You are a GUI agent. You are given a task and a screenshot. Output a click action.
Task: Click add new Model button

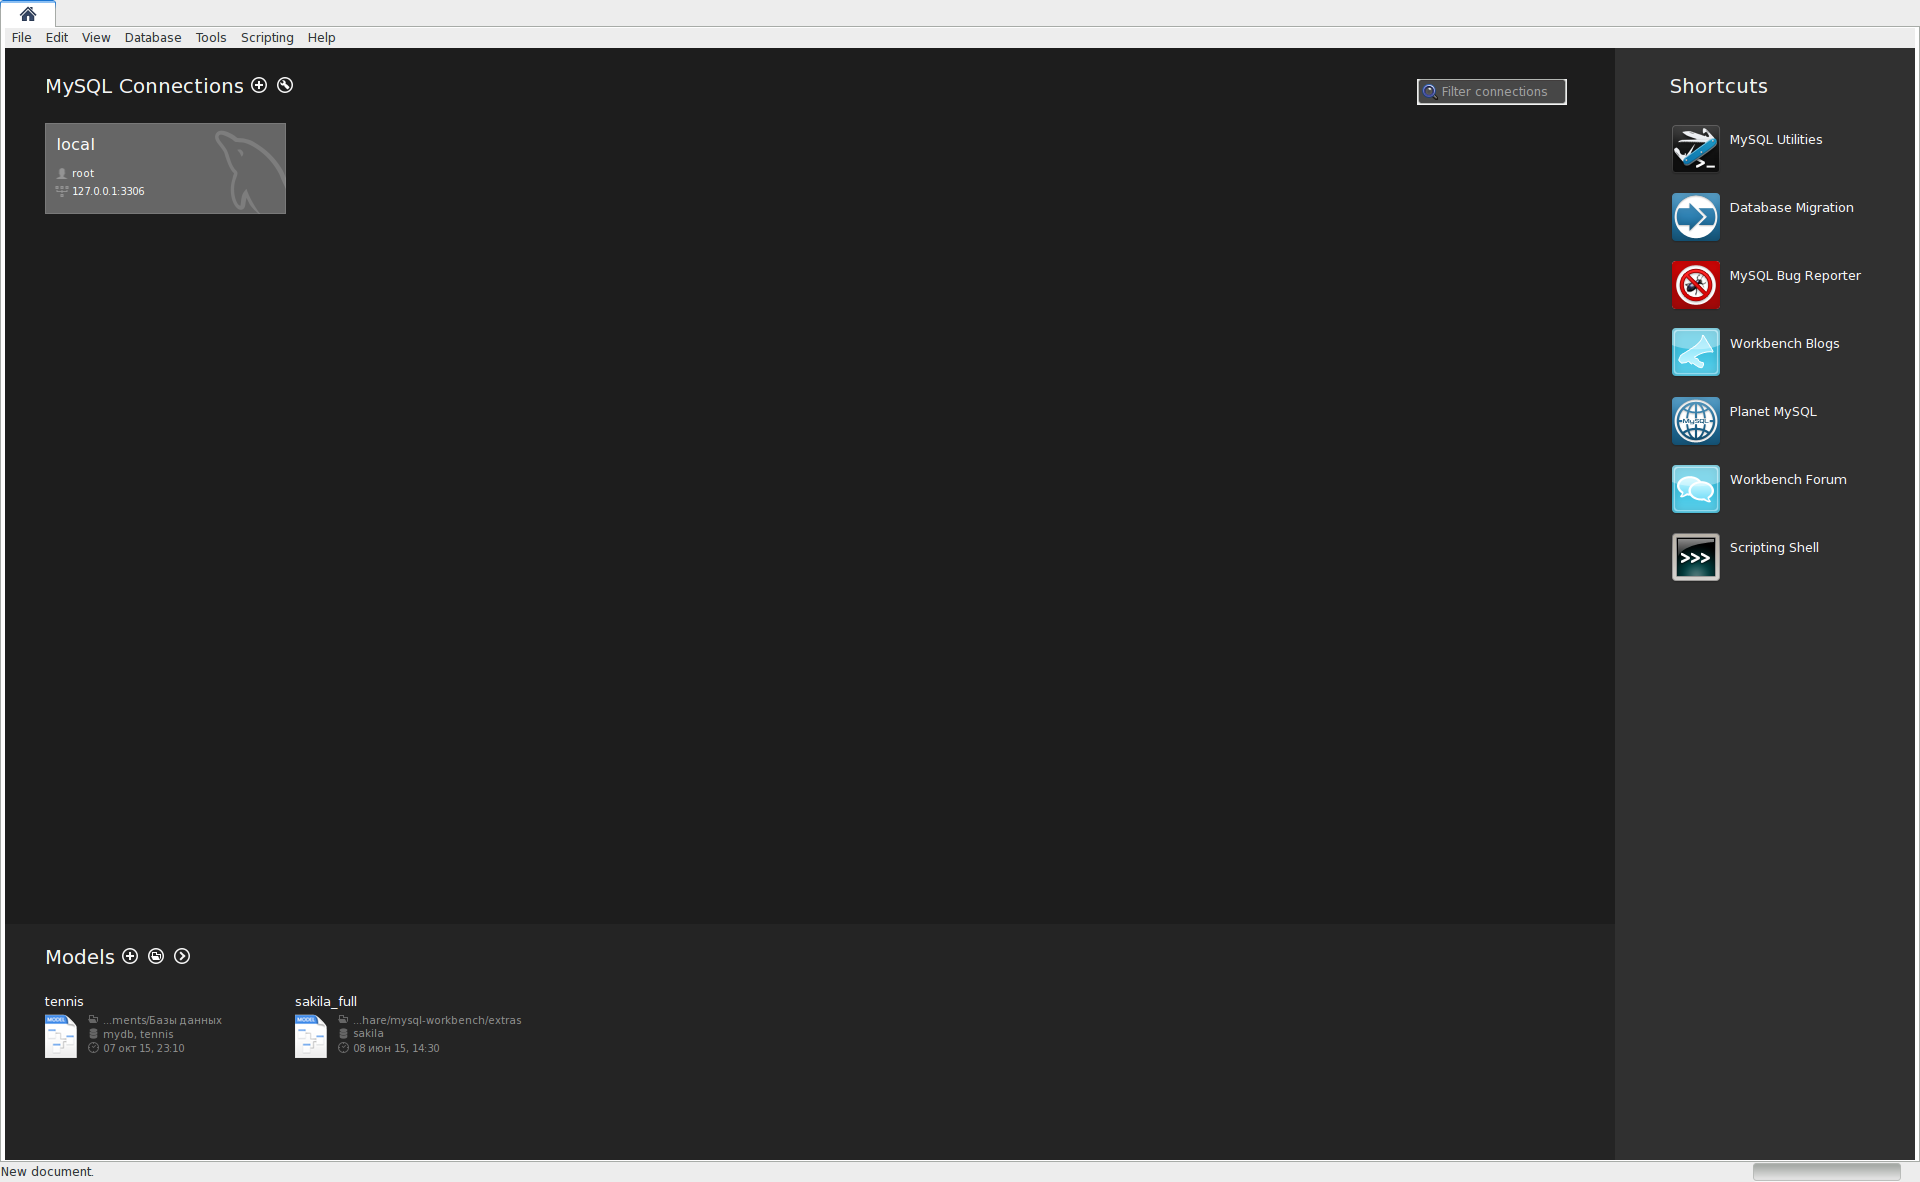(x=130, y=957)
